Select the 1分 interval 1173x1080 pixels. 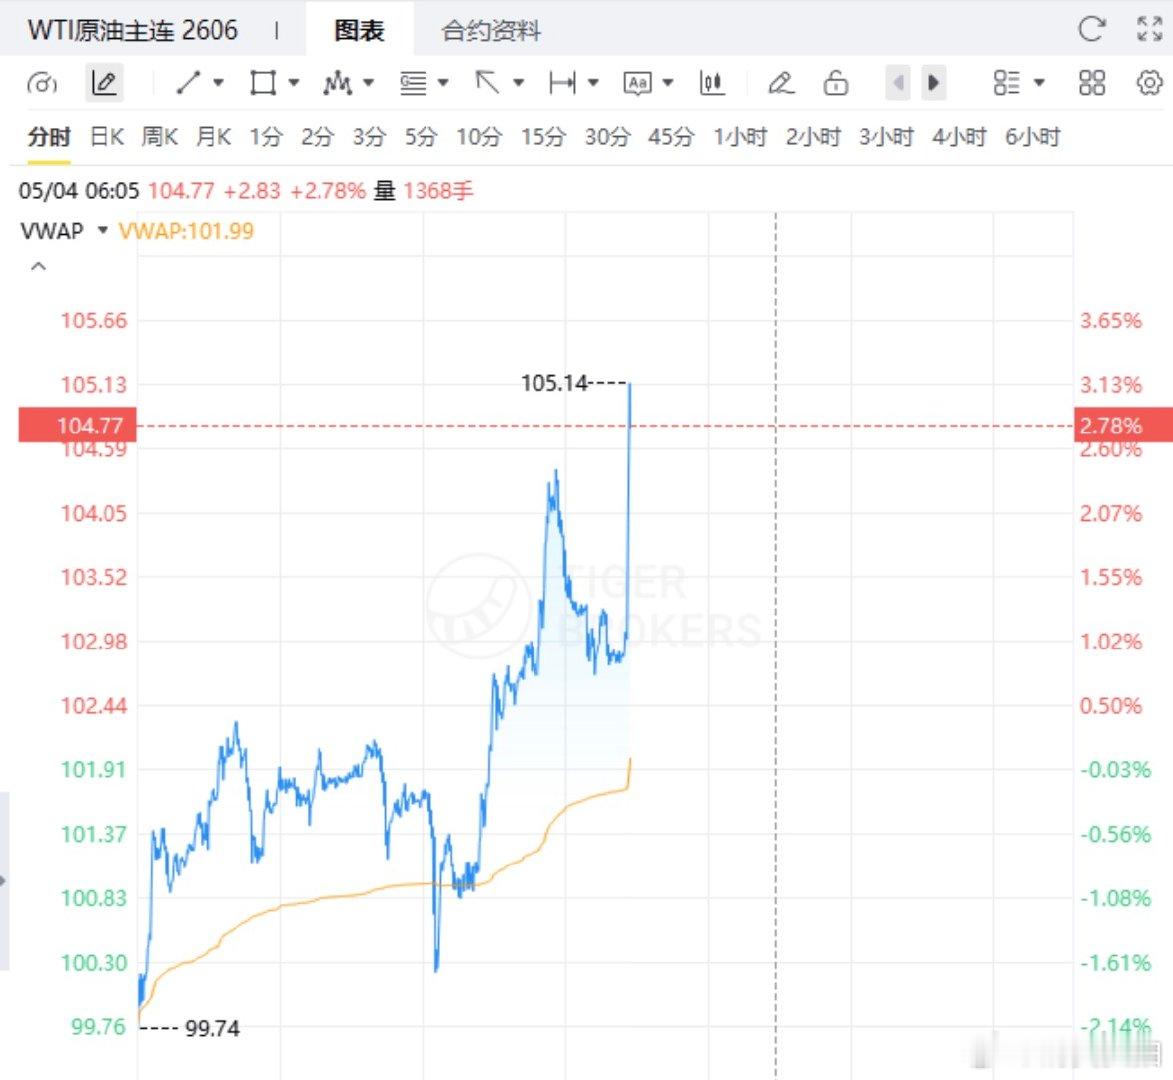(266, 137)
